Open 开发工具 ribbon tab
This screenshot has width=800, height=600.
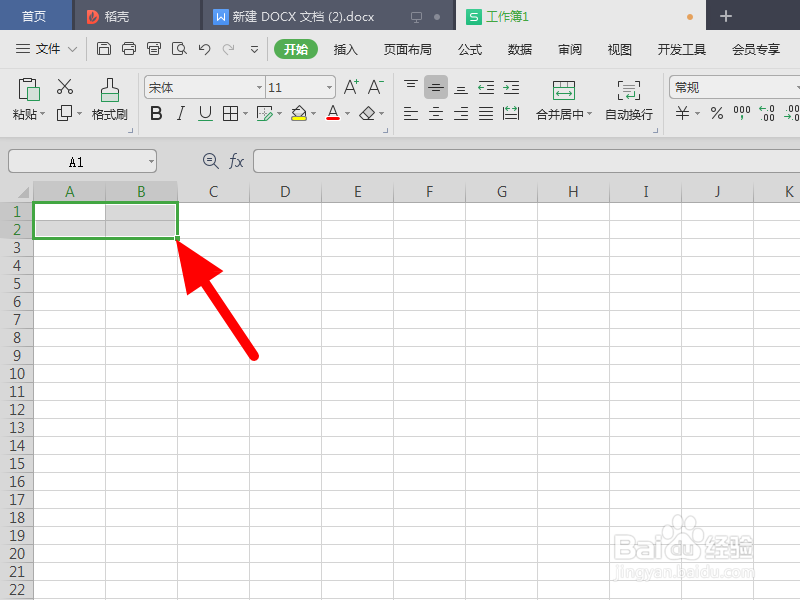coord(682,49)
